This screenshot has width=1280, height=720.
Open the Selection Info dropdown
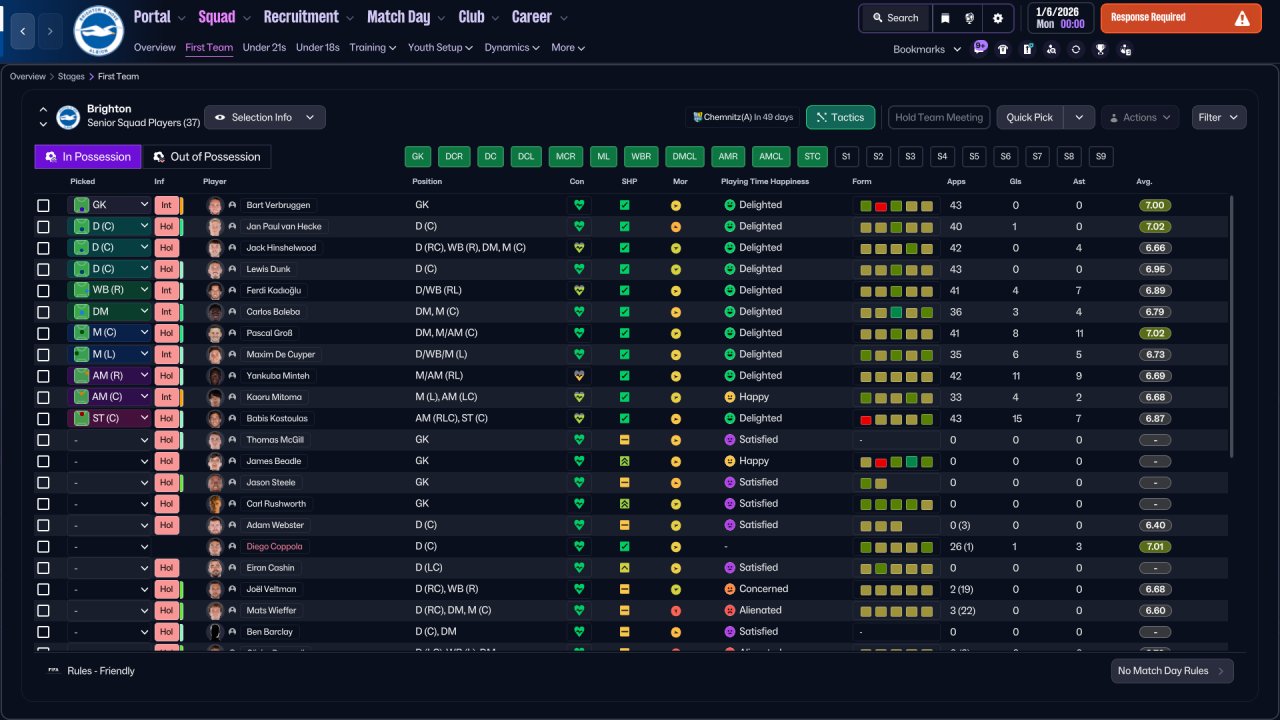265,117
